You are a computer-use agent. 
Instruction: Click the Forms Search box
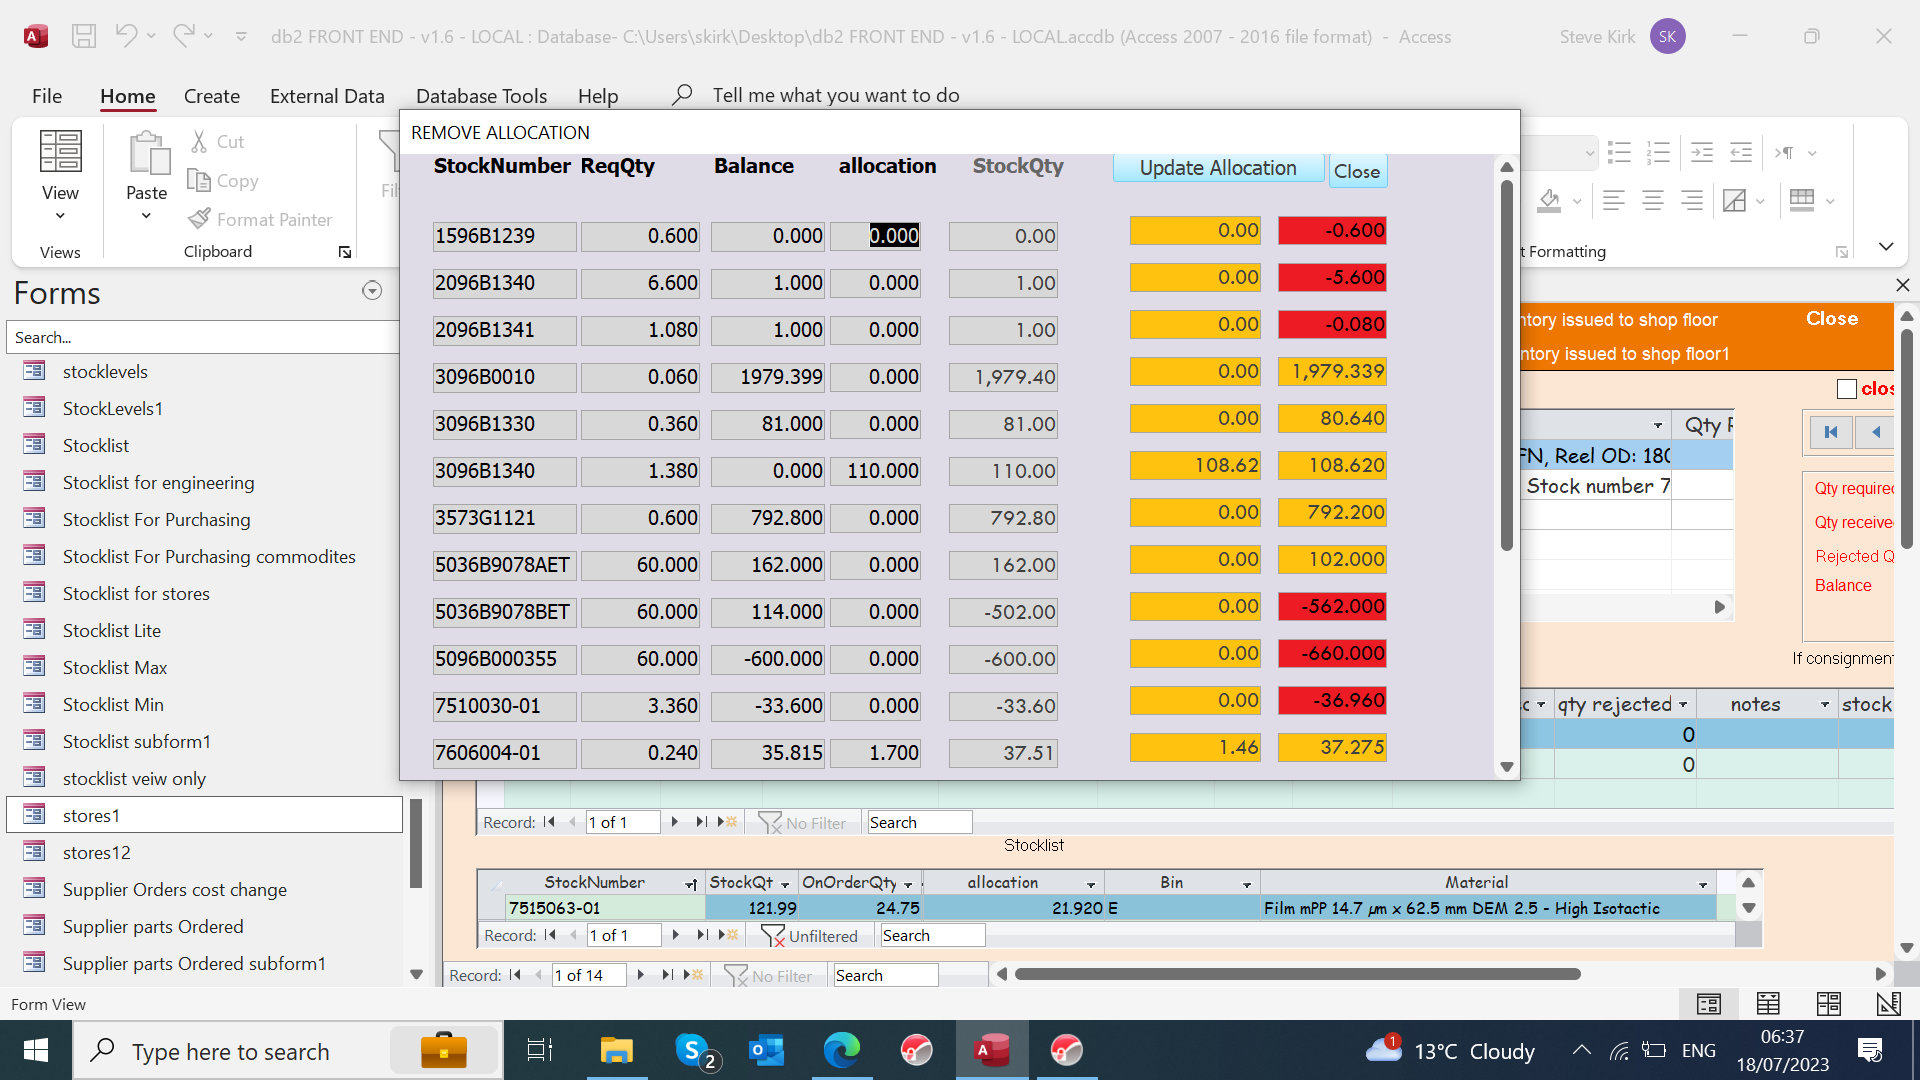coord(204,337)
